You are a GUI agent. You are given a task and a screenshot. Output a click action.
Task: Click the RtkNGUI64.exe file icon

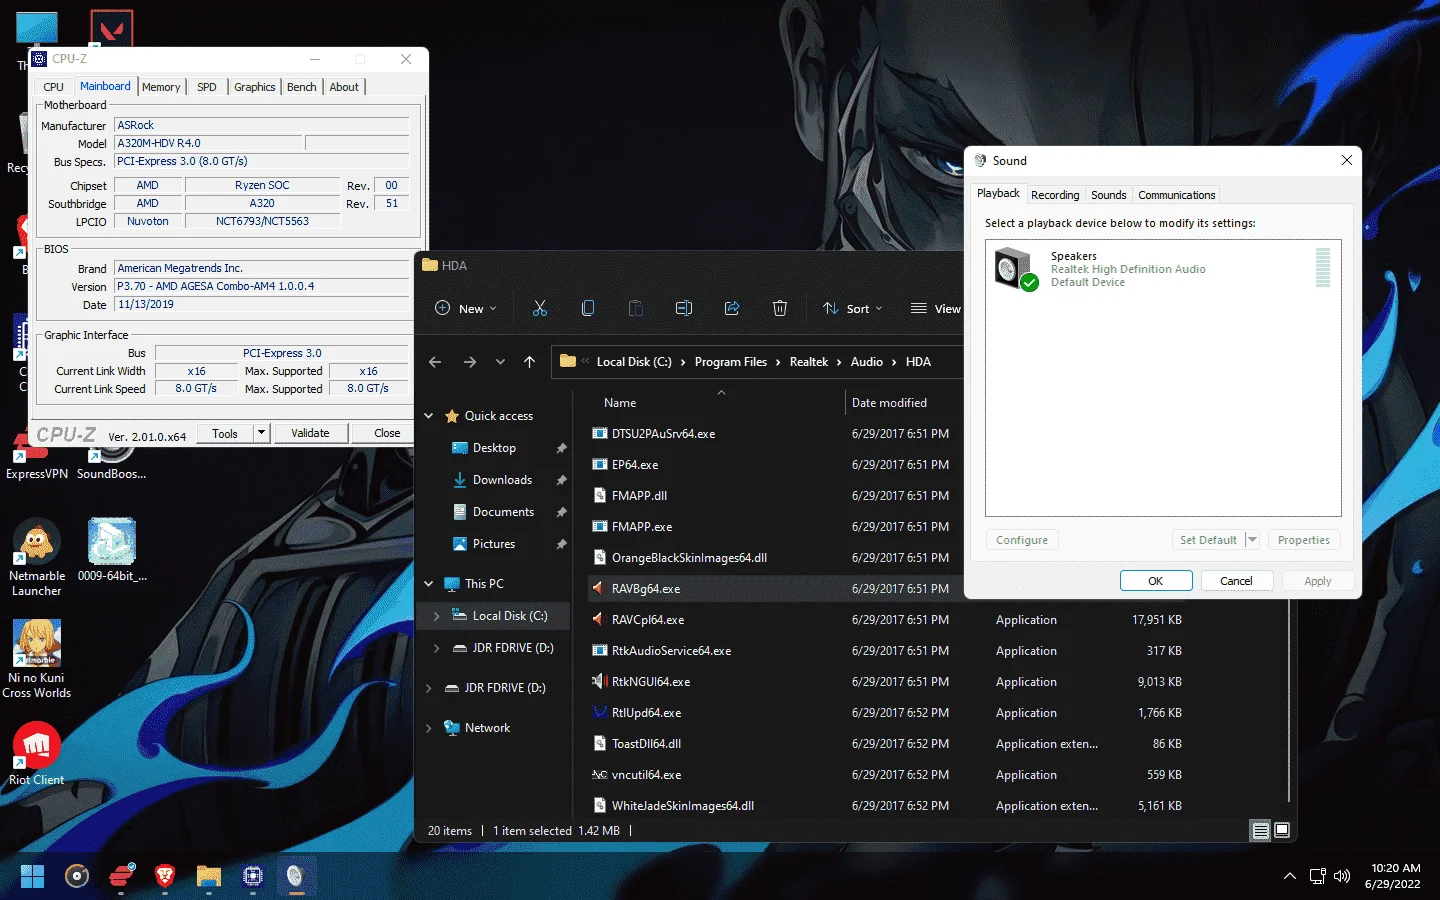[599, 681]
